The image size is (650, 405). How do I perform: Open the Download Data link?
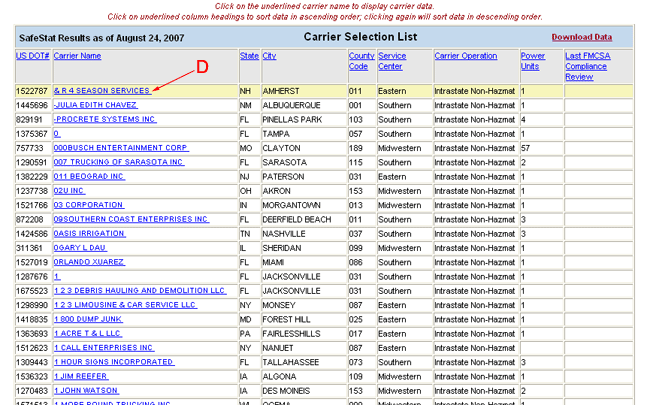pyautogui.click(x=582, y=37)
